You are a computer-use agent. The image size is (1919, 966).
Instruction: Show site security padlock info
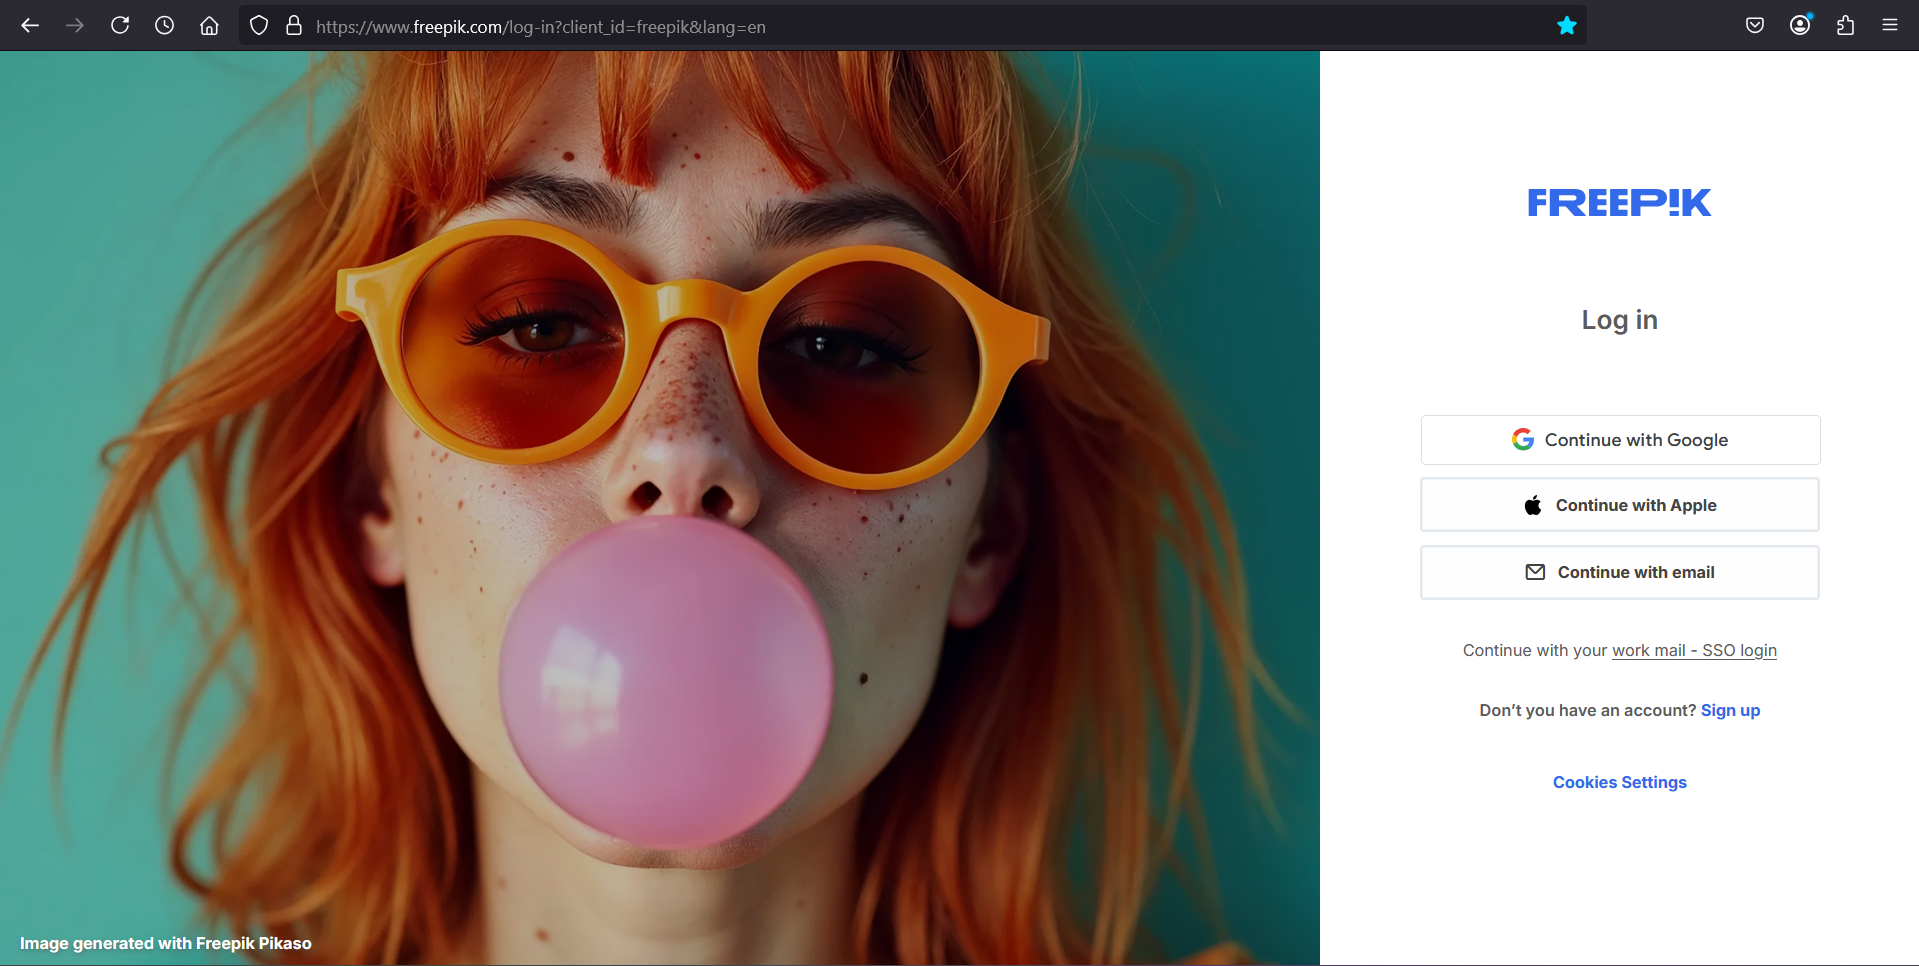click(x=294, y=26)
